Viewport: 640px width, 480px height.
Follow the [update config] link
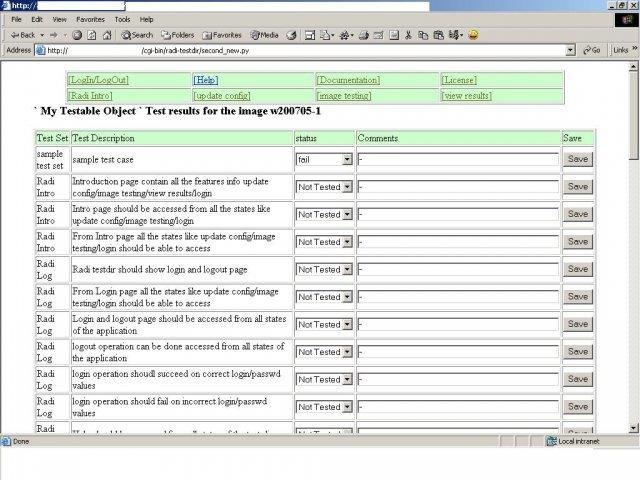point(221,96)
